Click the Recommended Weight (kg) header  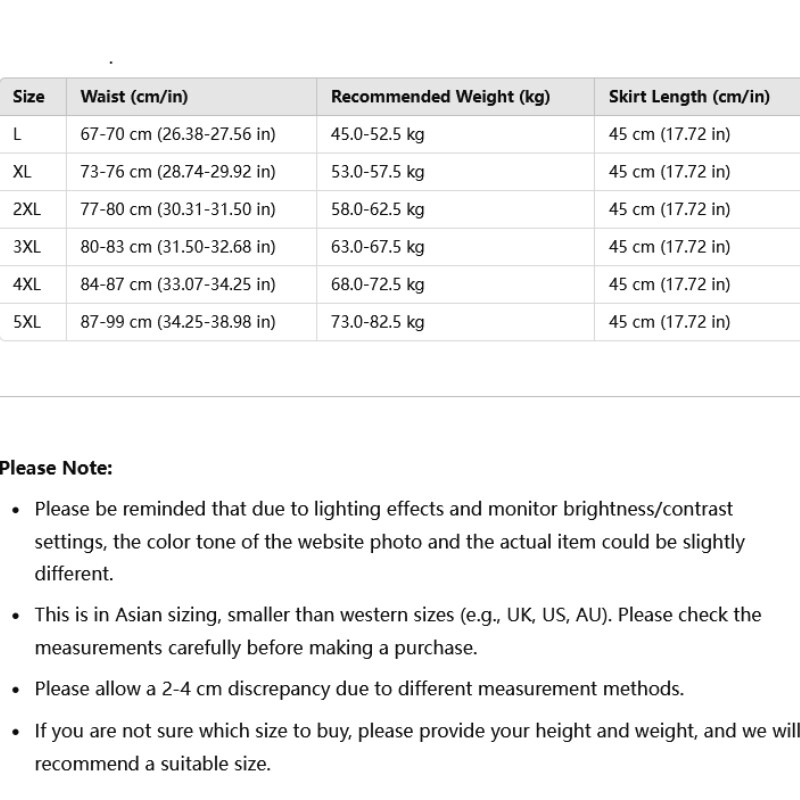point(440,96)
